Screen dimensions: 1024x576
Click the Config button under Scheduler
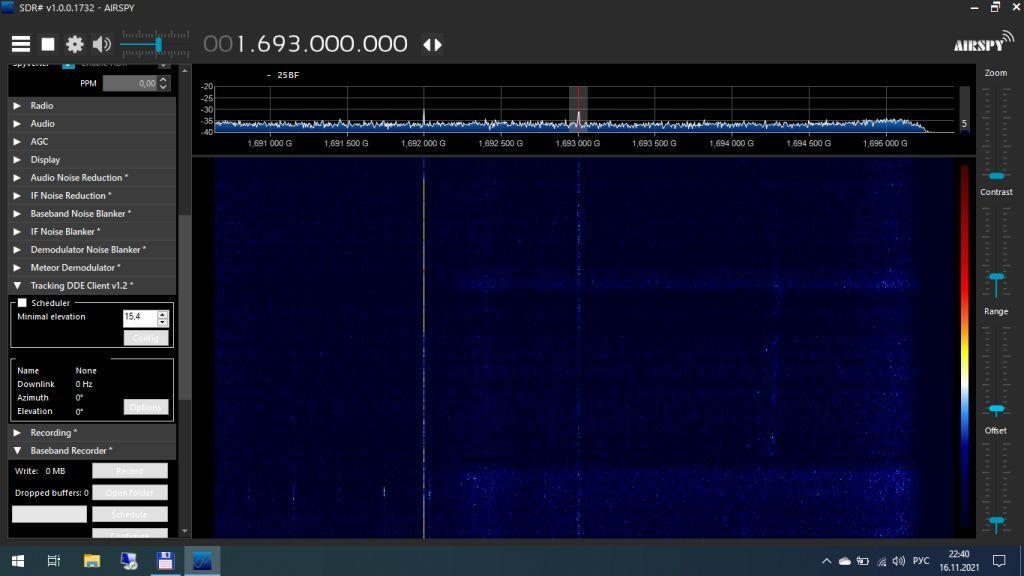146,338
